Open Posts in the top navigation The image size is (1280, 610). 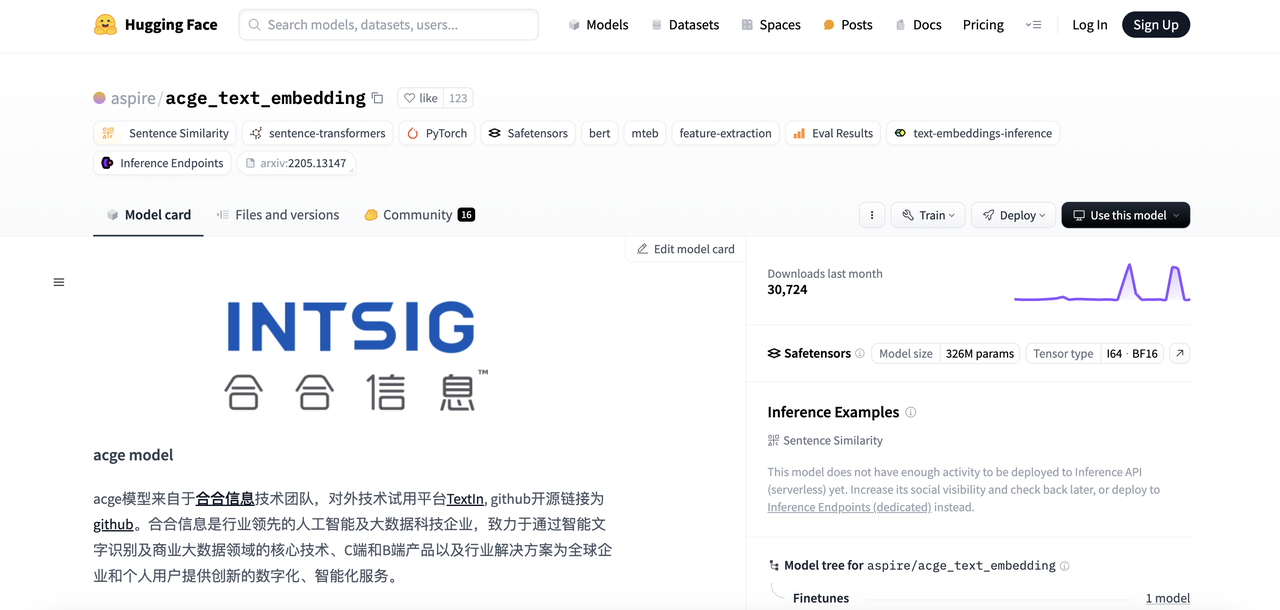click(x=847, y=25)
